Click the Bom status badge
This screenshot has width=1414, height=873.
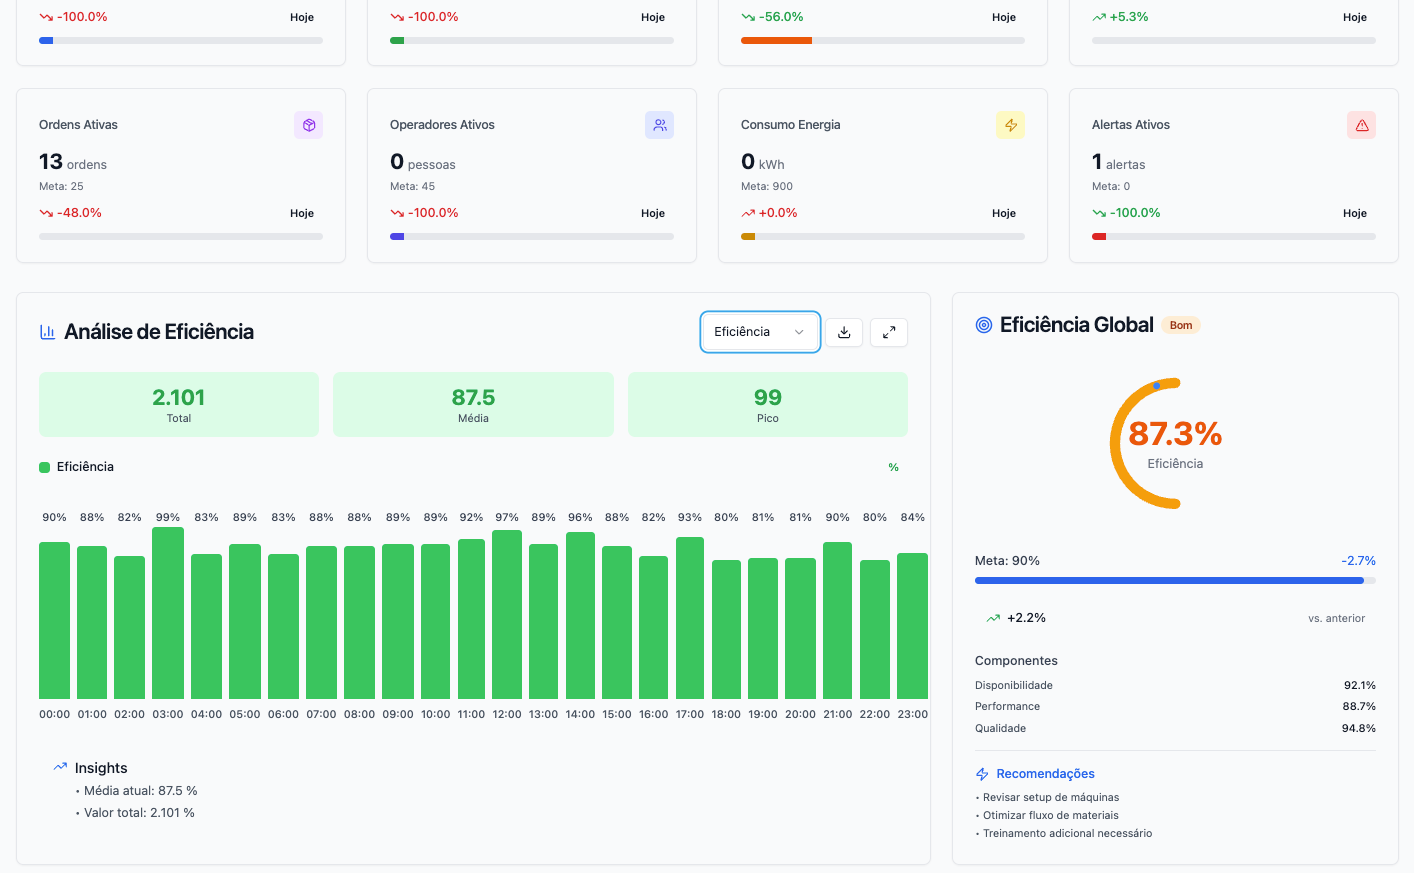[x=1181, y=325]
